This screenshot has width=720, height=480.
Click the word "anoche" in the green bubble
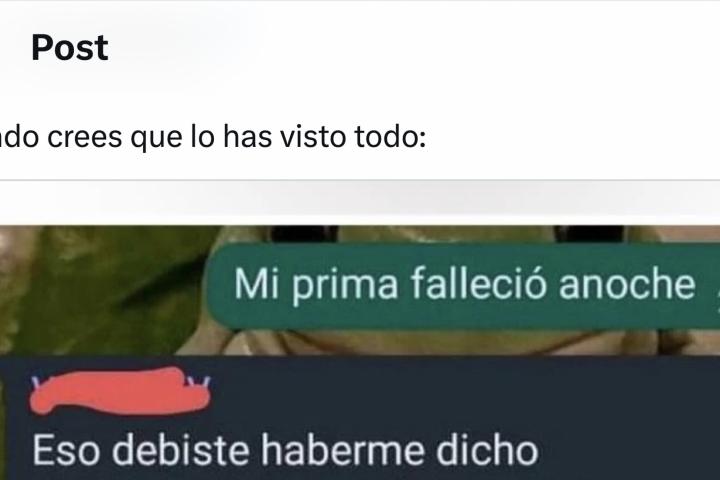pyautogui.click(x=627, y=283)
